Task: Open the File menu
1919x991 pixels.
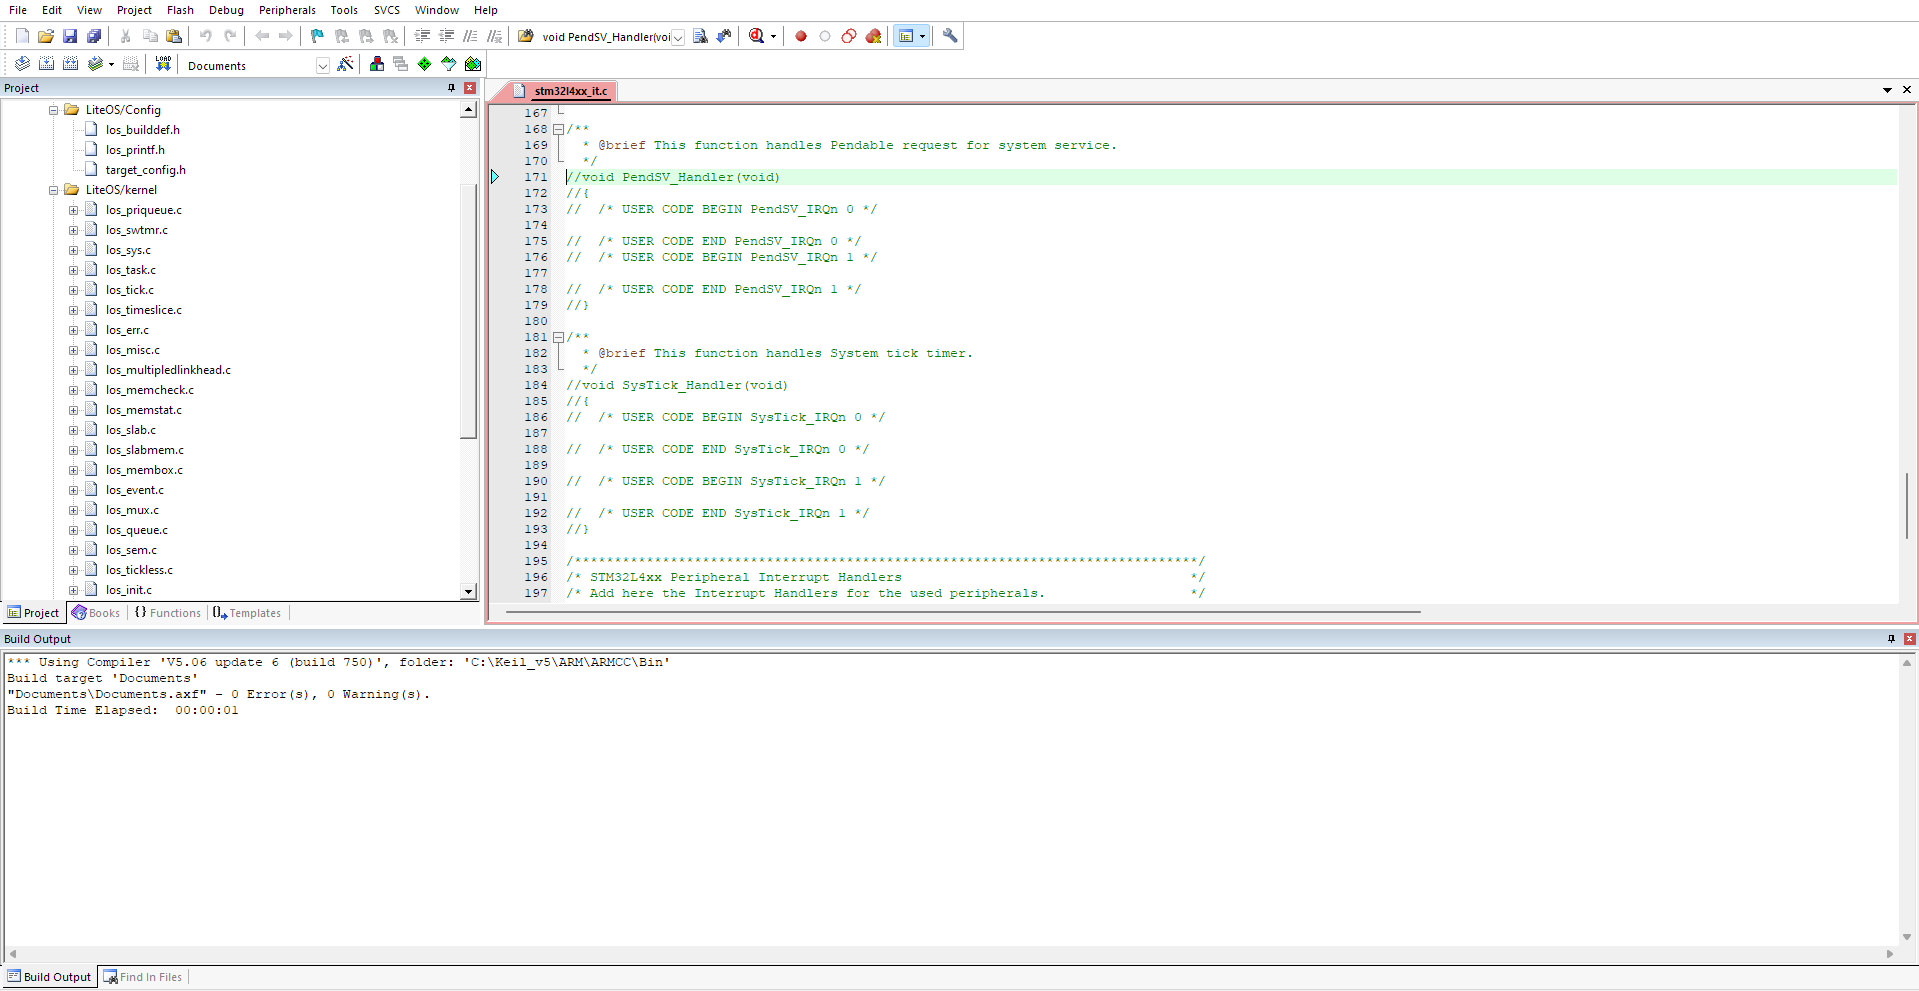Action: coord(18,10)
